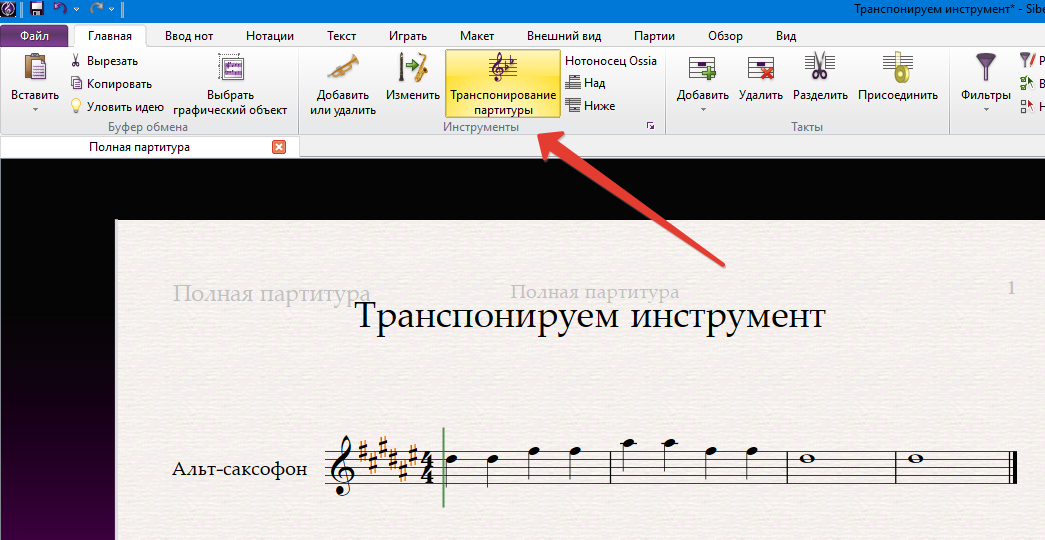Click the Save floppy disk icon
Screen dimensions: 1045x540
pos(37,9)
